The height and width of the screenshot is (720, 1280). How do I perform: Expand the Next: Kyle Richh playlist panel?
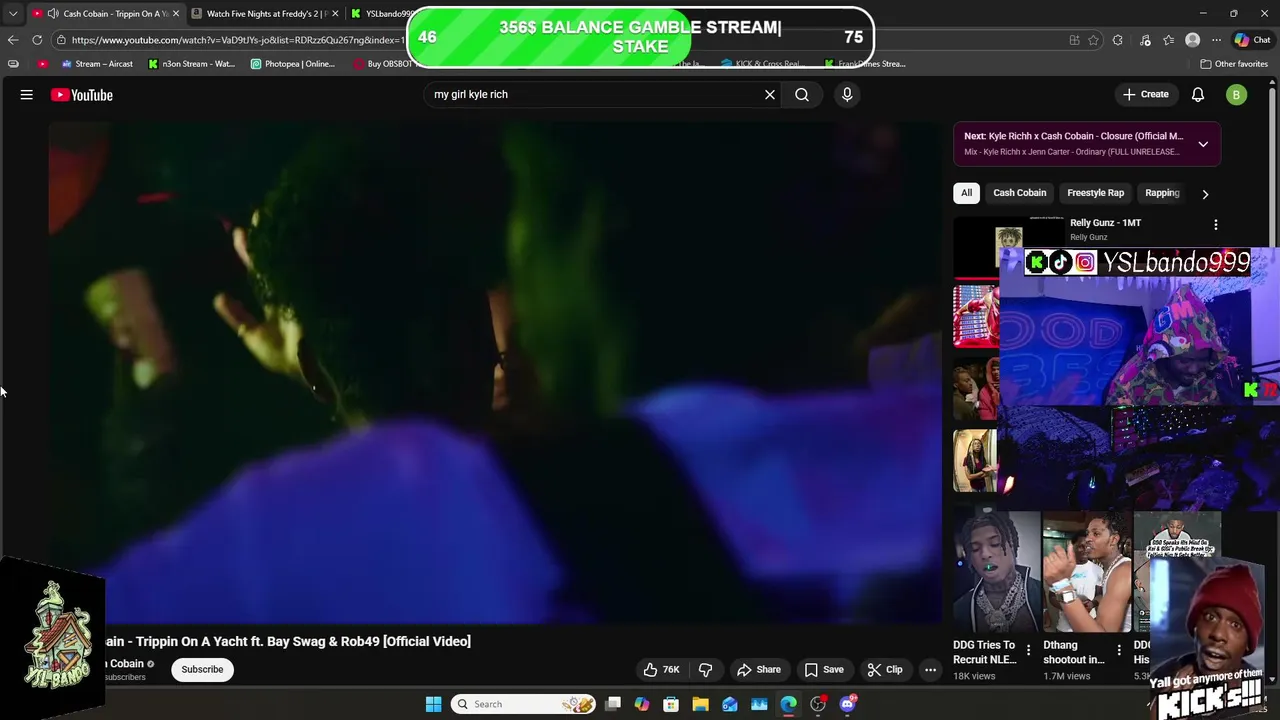1203,144
